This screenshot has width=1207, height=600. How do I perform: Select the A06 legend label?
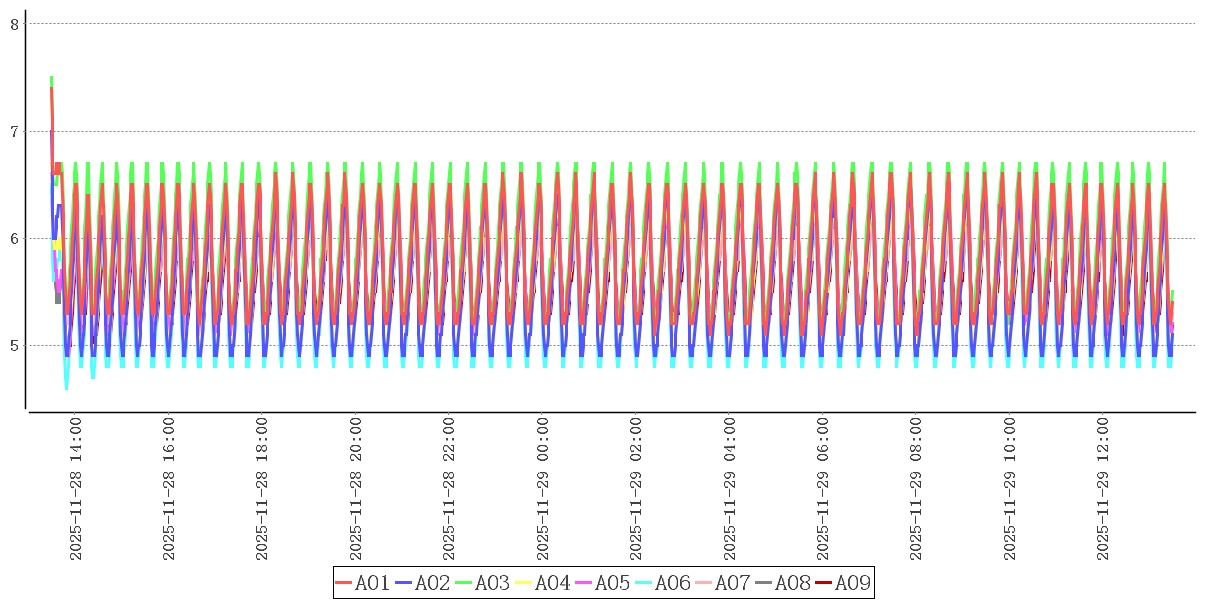tap(672, 583)
